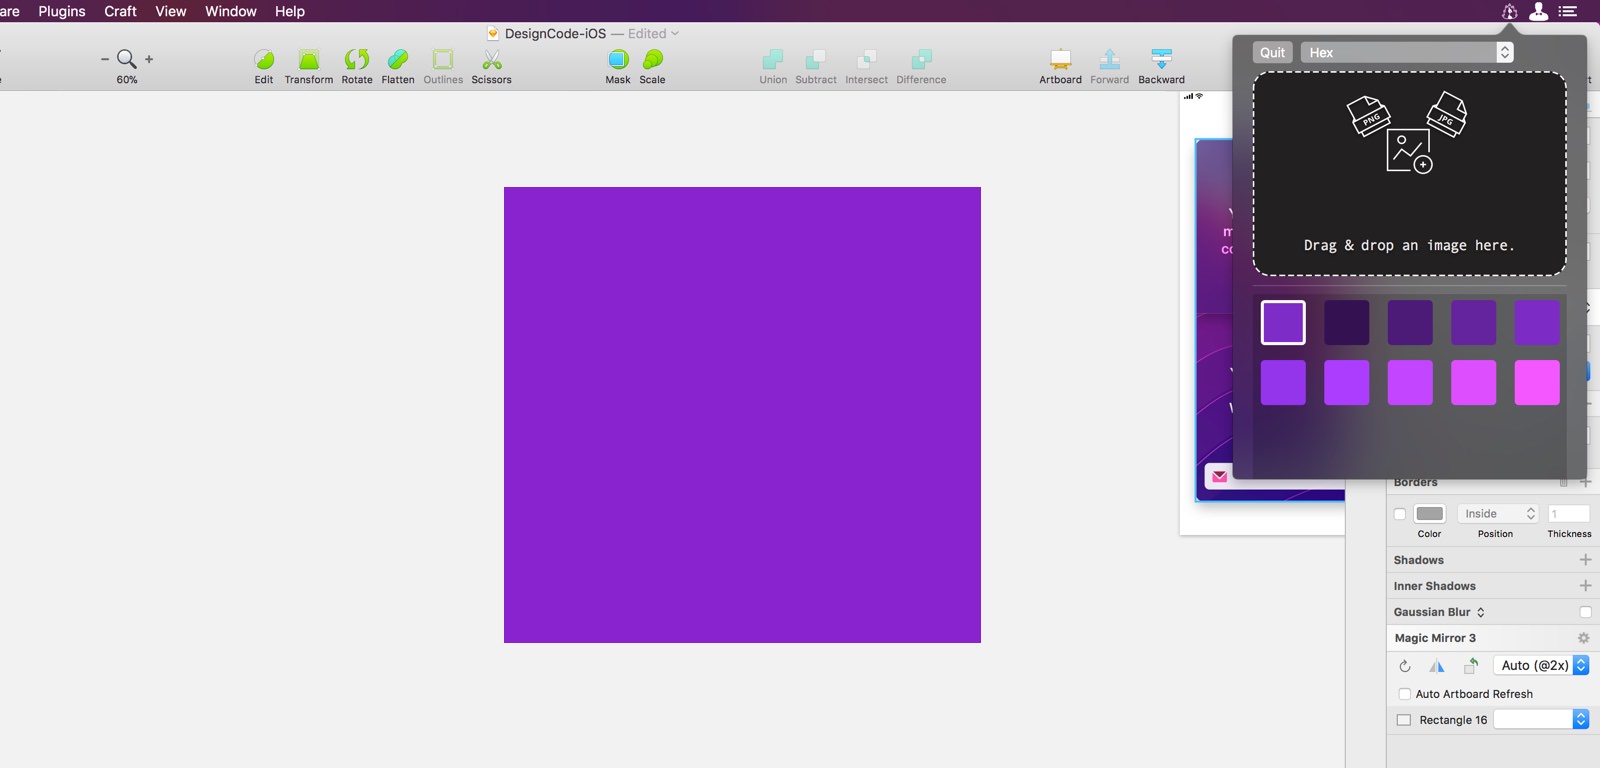The image size is (1600, 768).
Task: Click Magic Mirror rotate-layer icon
Action: [x=1471, y=666]
